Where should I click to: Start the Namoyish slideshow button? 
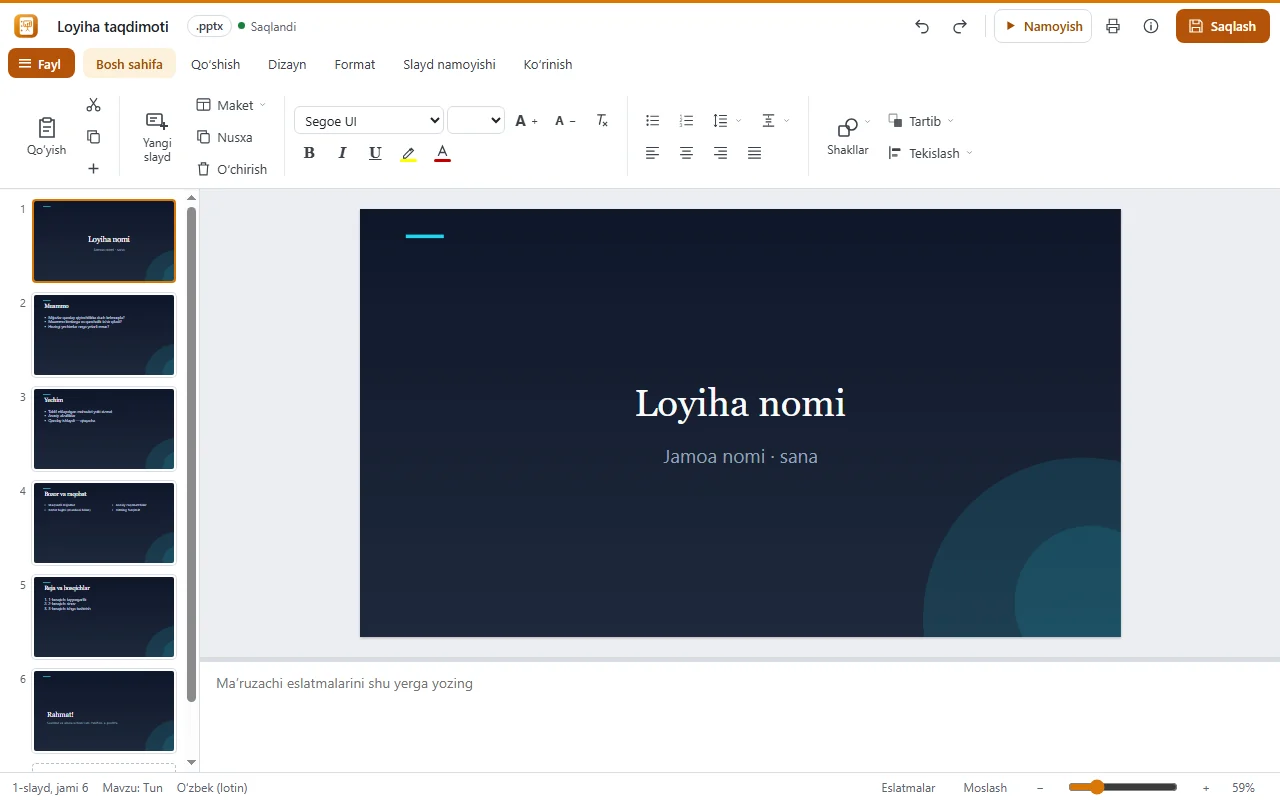tap(1043, 27)
